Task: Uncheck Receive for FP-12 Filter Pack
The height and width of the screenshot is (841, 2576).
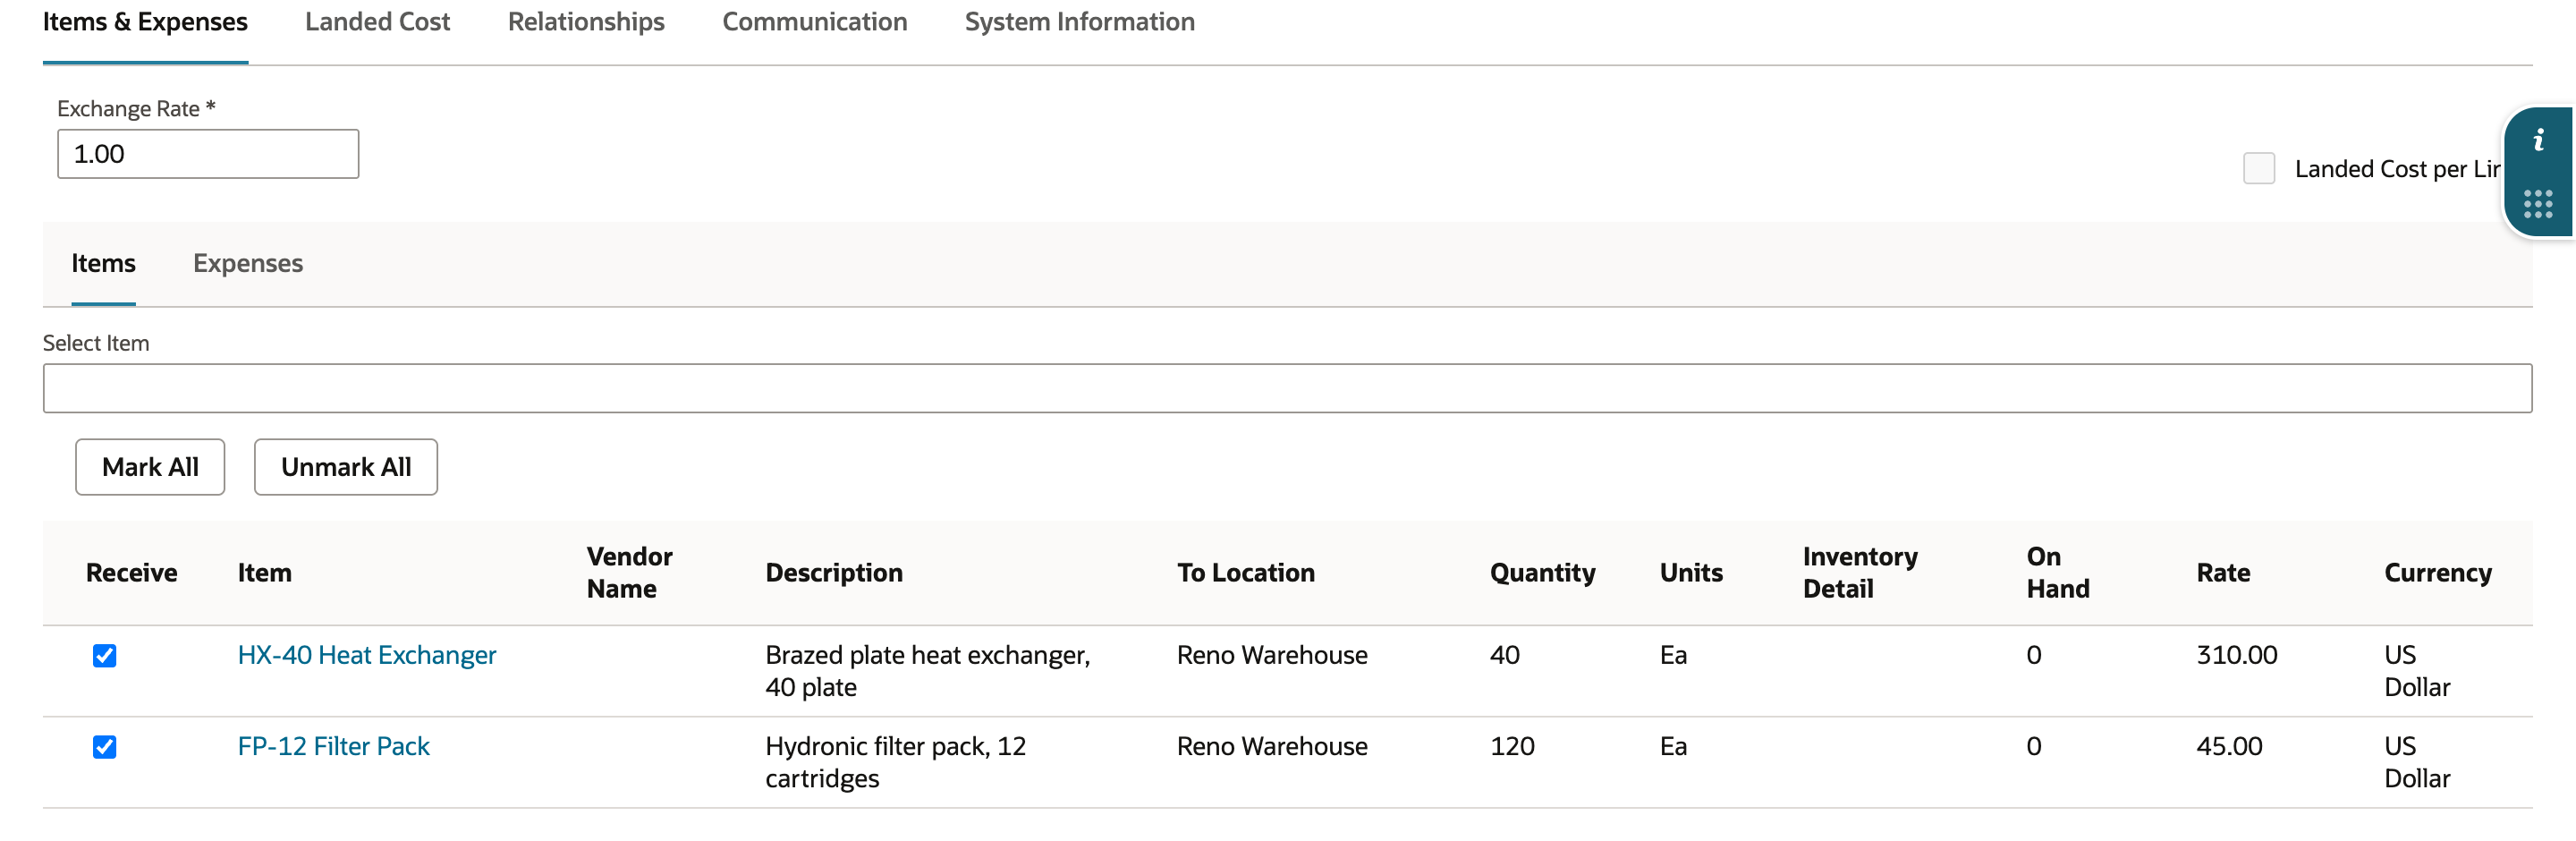Action: (105, 747)
